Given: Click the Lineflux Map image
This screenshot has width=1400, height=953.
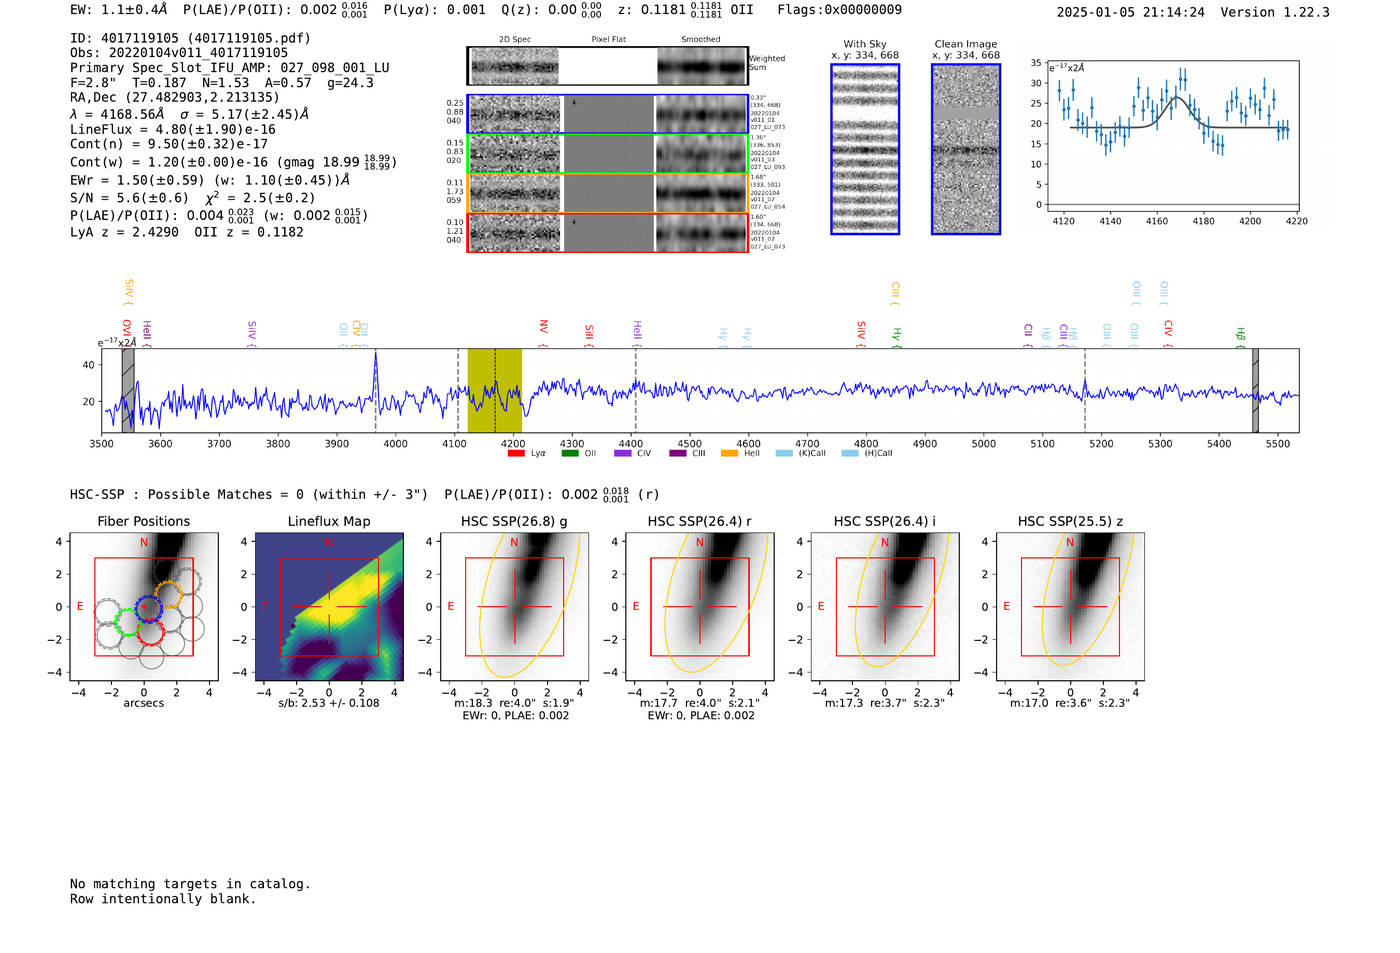Looking at the screenshot, I should [329, 607].
